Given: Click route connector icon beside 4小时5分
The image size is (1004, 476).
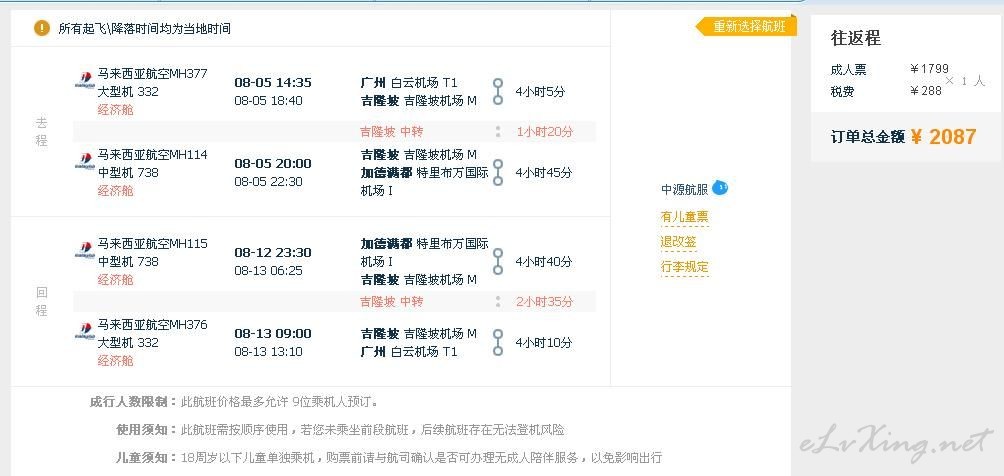Looking at the screenshot, I should point(498,92).
